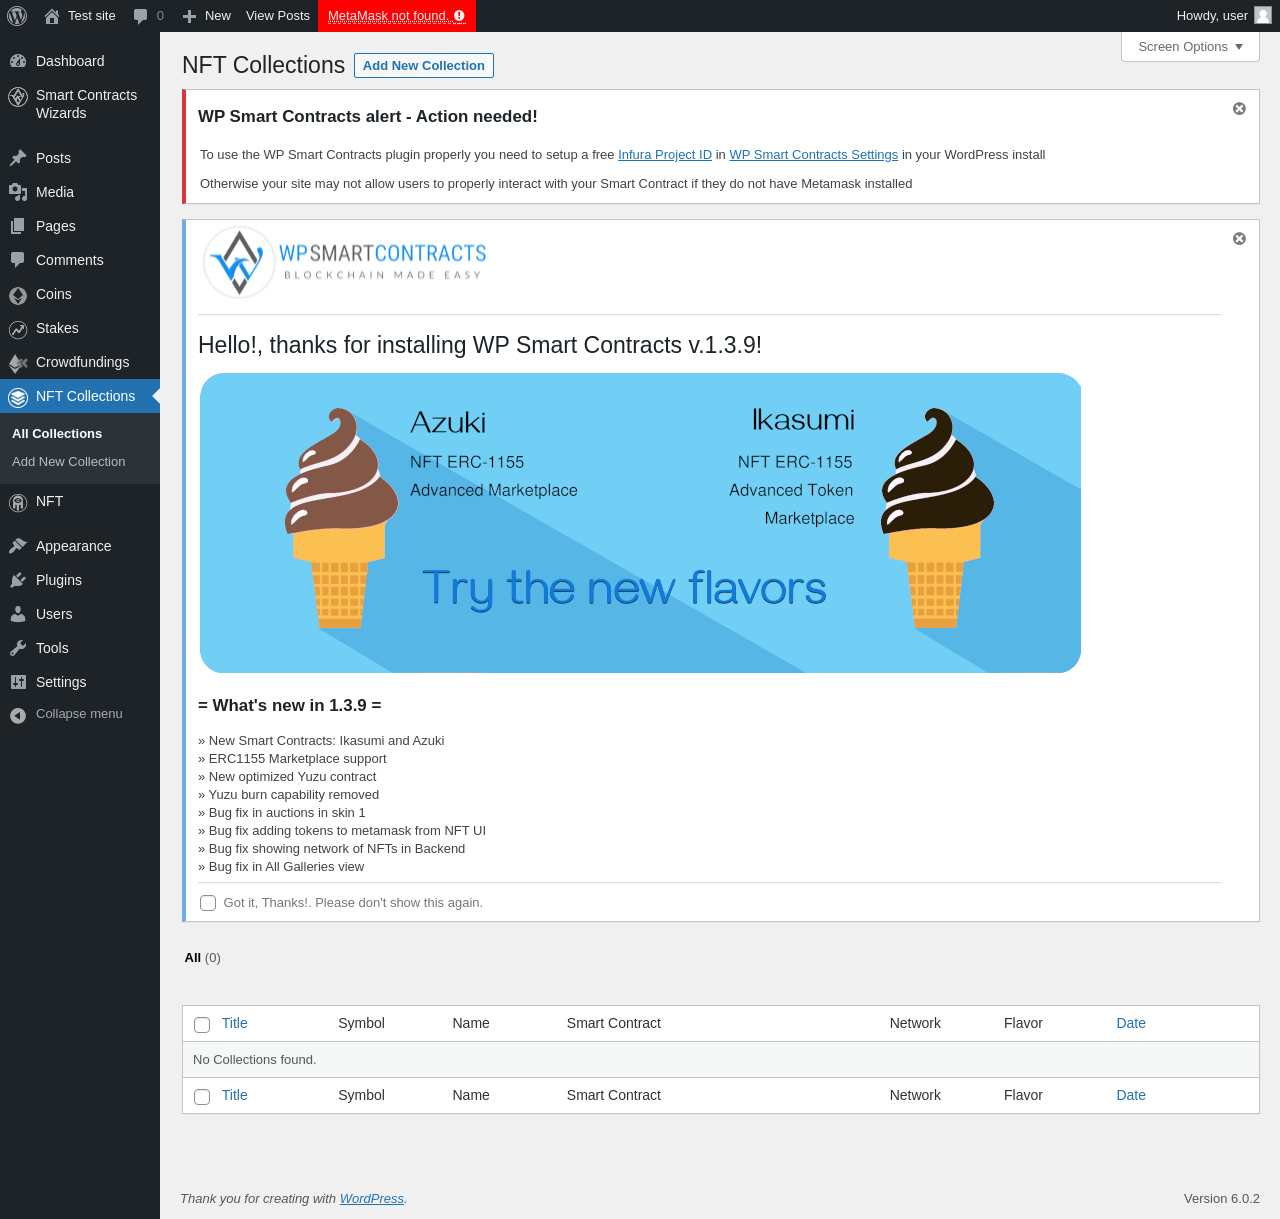The height and width of the screenshot is (1219, 1280).
Task: Click the Smart Contract column header
Action: tap(613, 1023)
